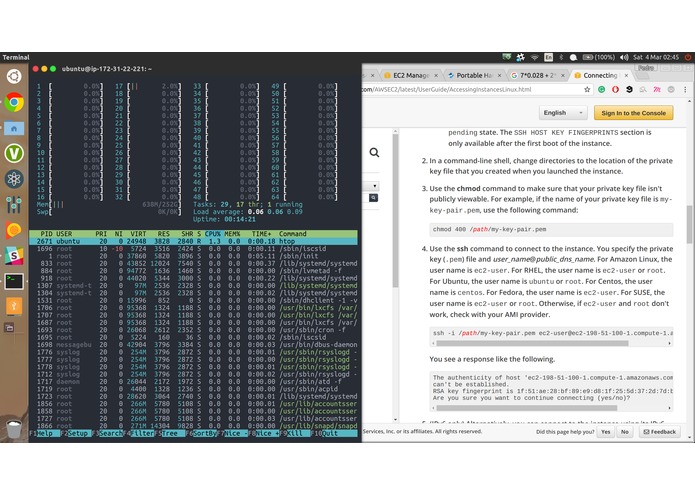
Task: Click the small search button in AWS sidebar
Action: pos(373,198)
